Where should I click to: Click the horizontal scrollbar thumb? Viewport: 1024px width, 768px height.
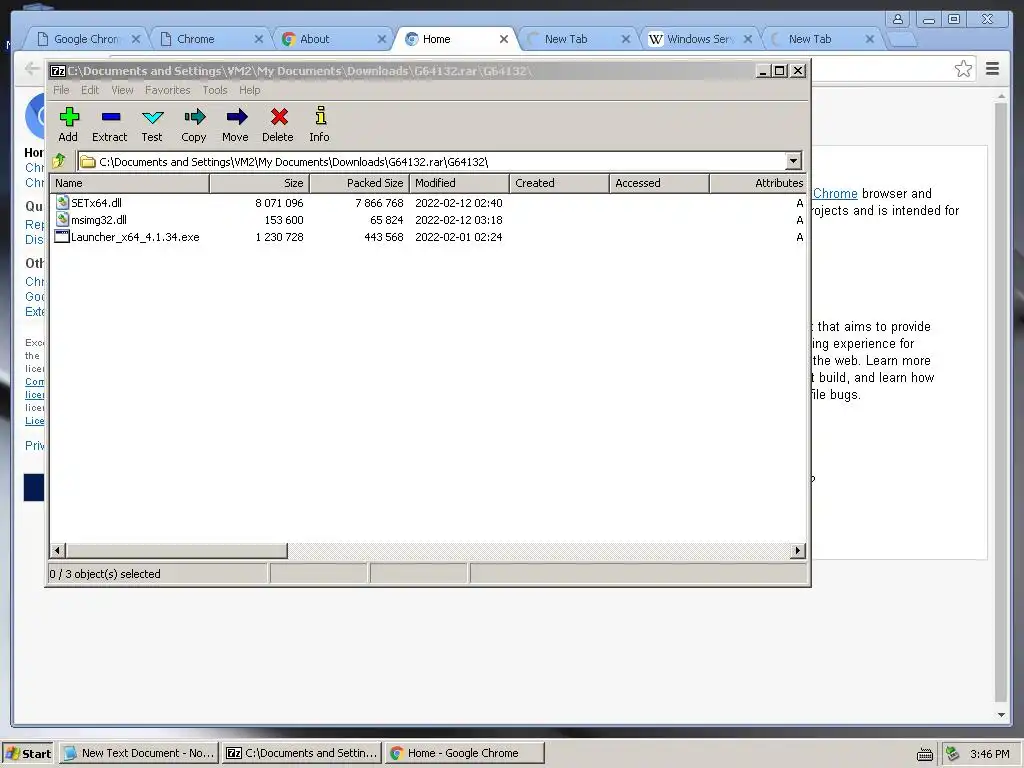pyautogui.click(x=176, y=551)
